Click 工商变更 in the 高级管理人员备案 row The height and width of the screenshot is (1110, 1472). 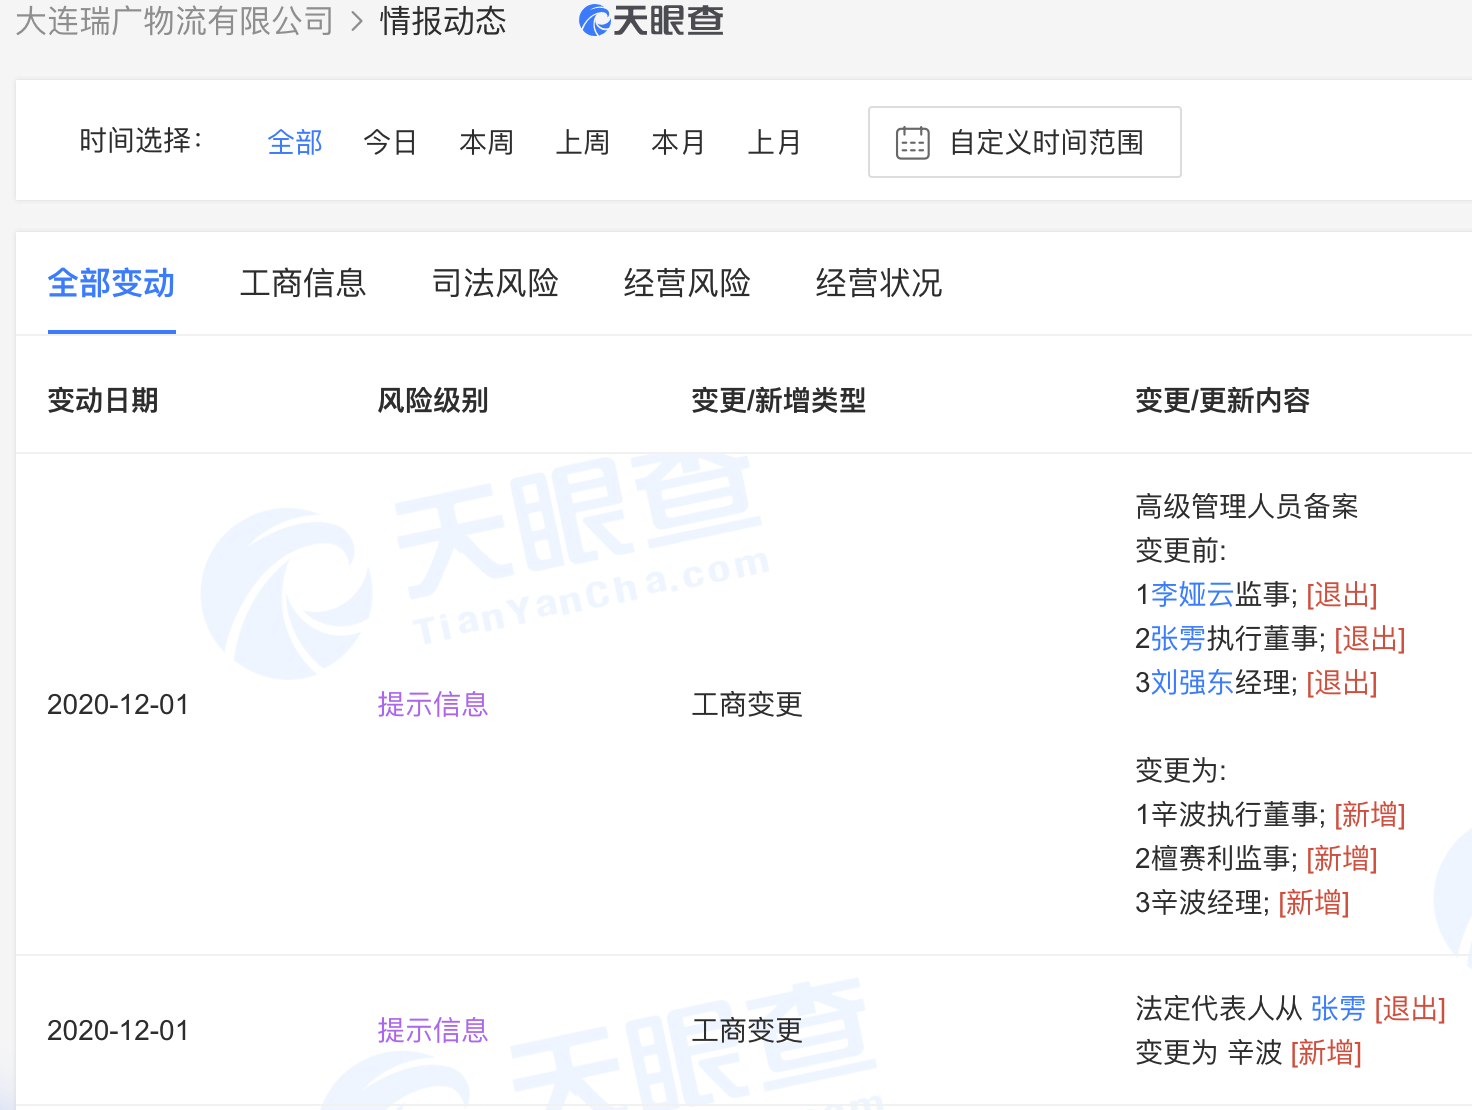[747, 705]
